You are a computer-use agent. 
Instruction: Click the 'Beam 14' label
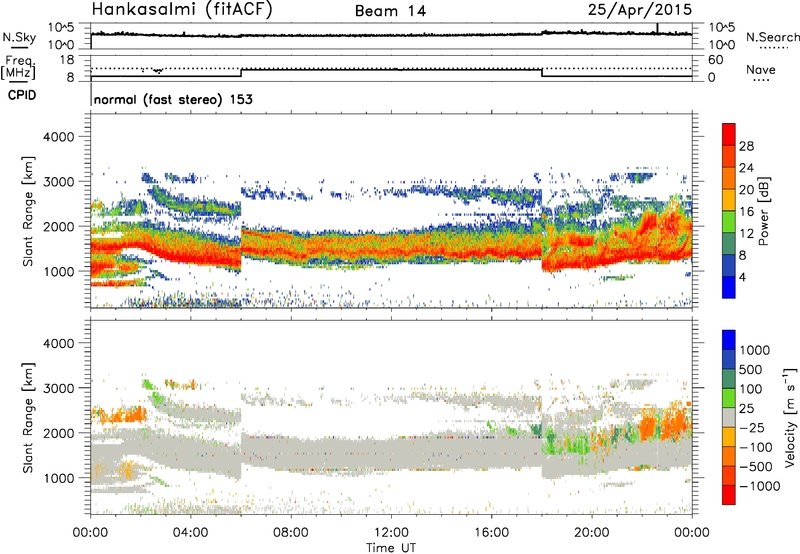pos(390,11)
